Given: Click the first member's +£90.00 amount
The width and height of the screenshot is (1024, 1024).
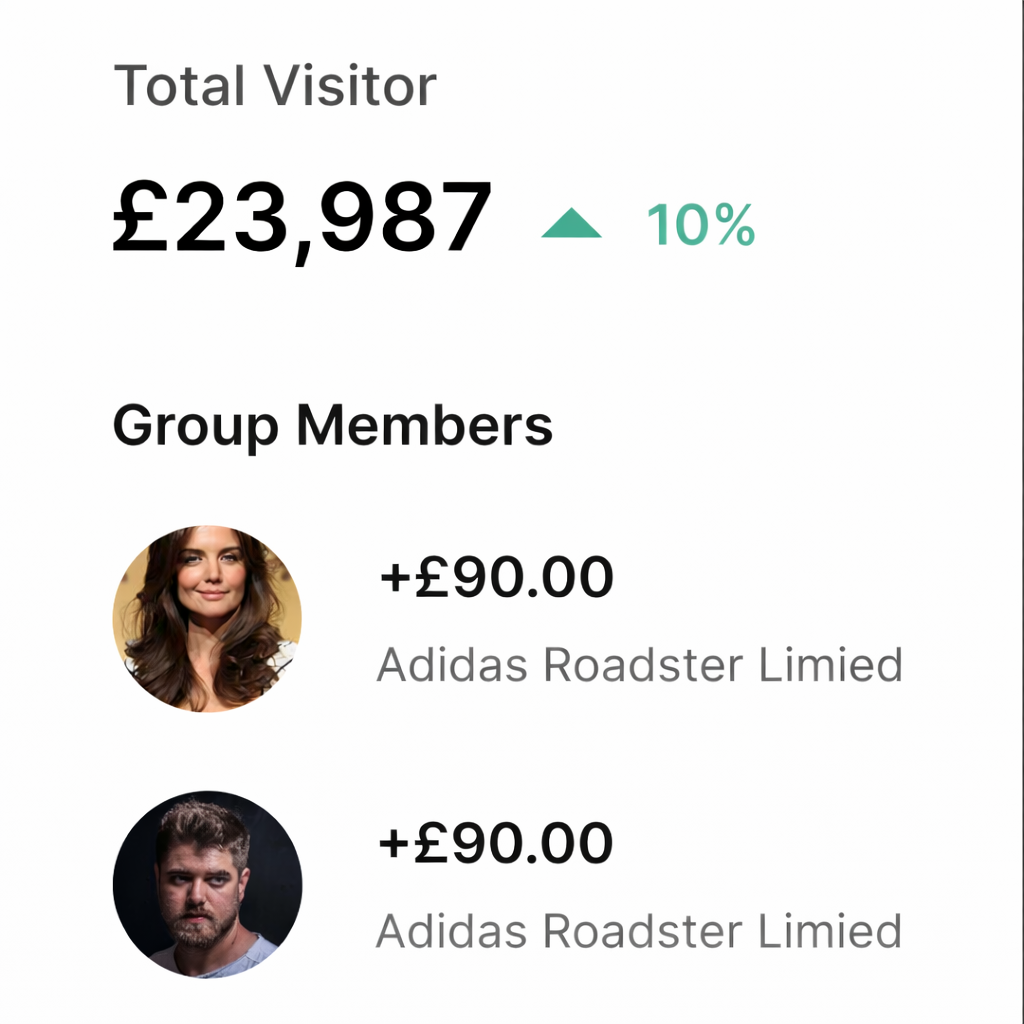Looking at the screenshot, I should click(496, 578).
